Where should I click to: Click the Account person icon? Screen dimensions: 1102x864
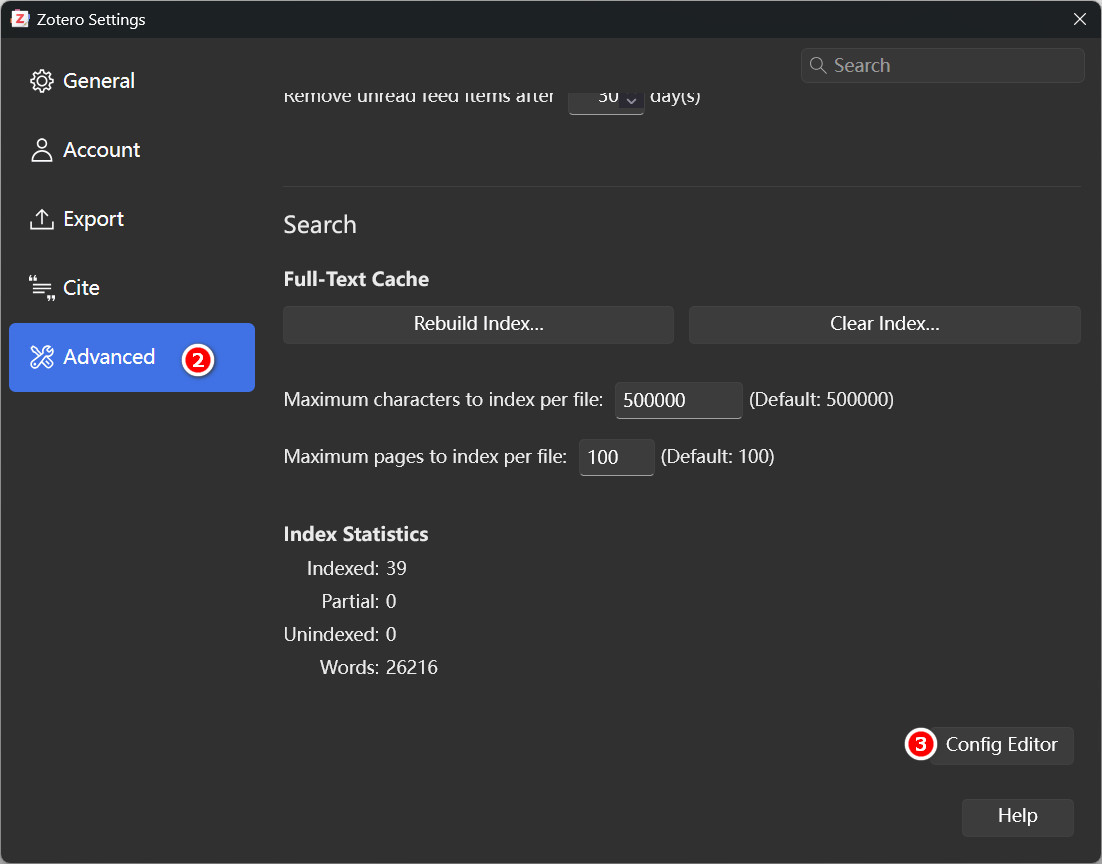coord(41,150)
